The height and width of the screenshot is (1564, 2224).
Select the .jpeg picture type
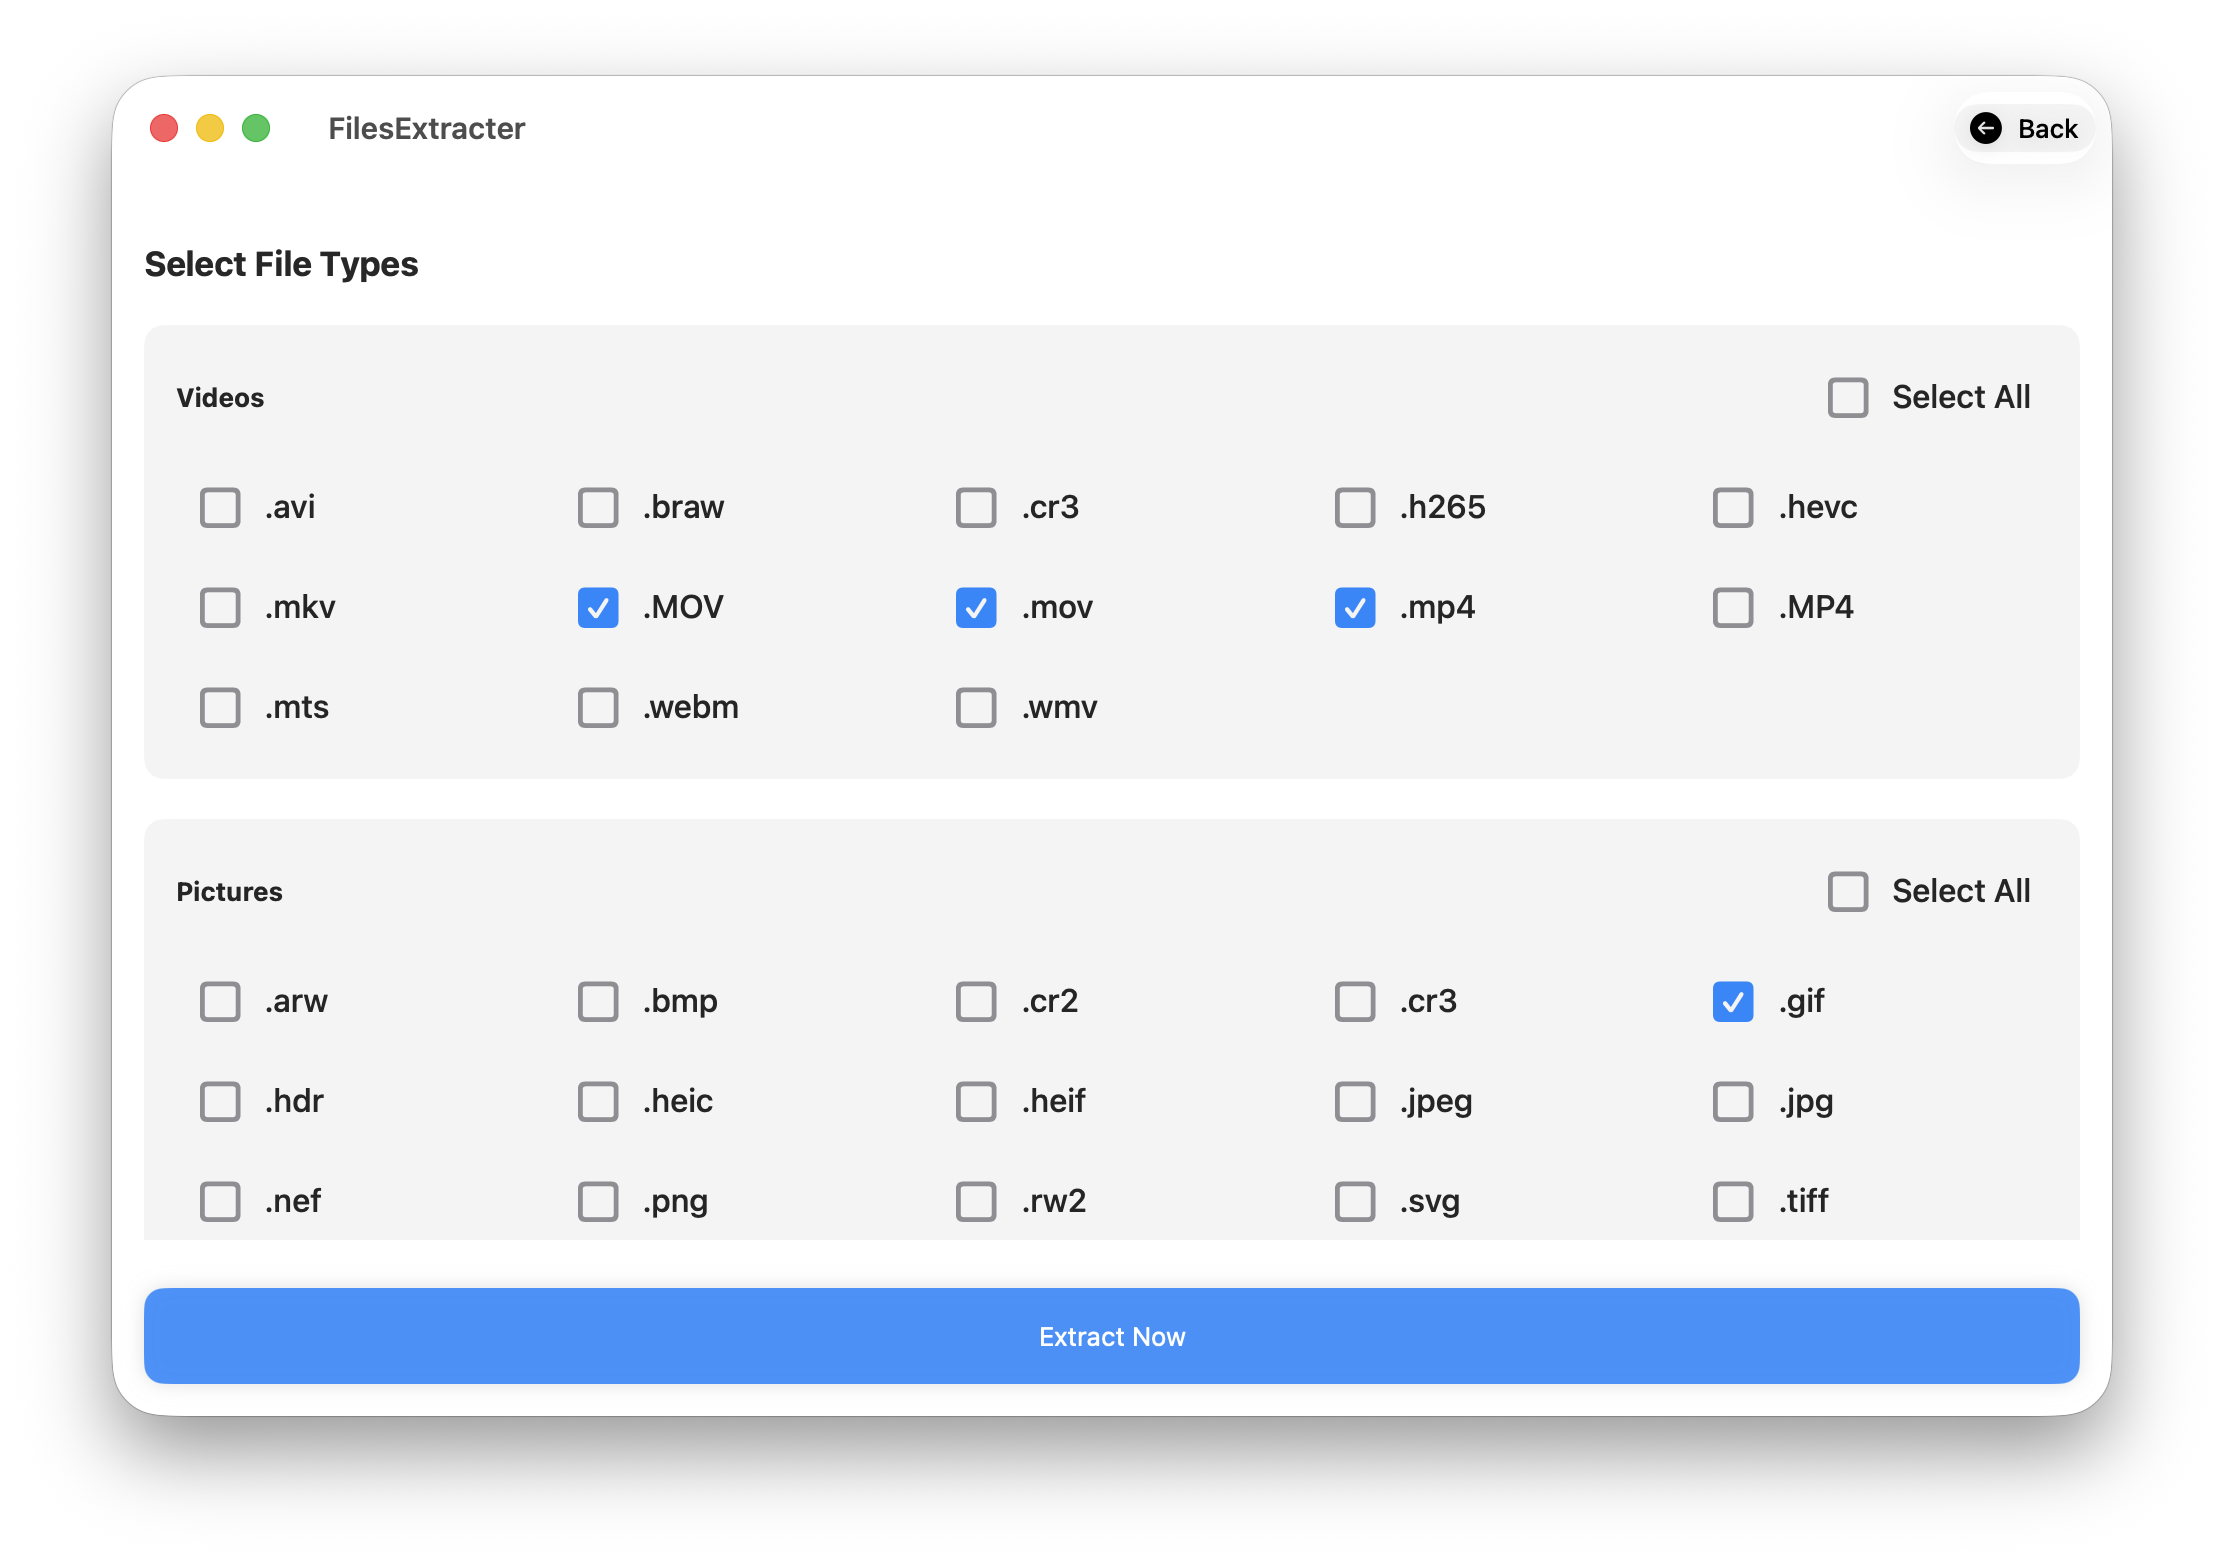(1355, 1101)
